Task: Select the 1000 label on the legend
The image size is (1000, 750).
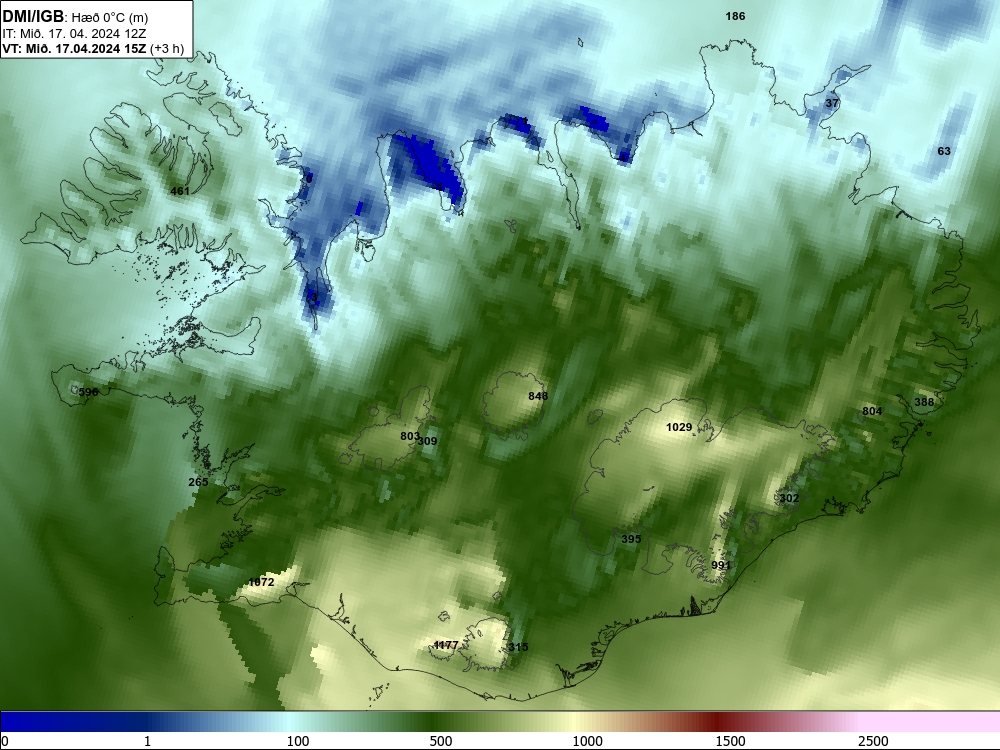Action: click(587, 741)
